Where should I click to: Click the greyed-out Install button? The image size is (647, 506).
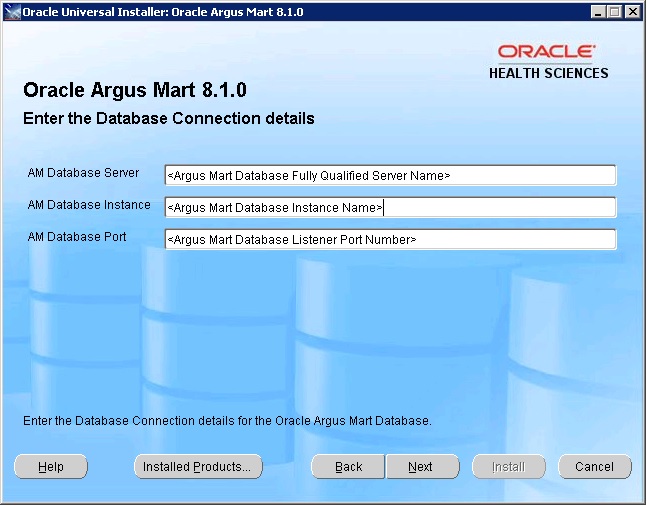[x=508, y=466]
